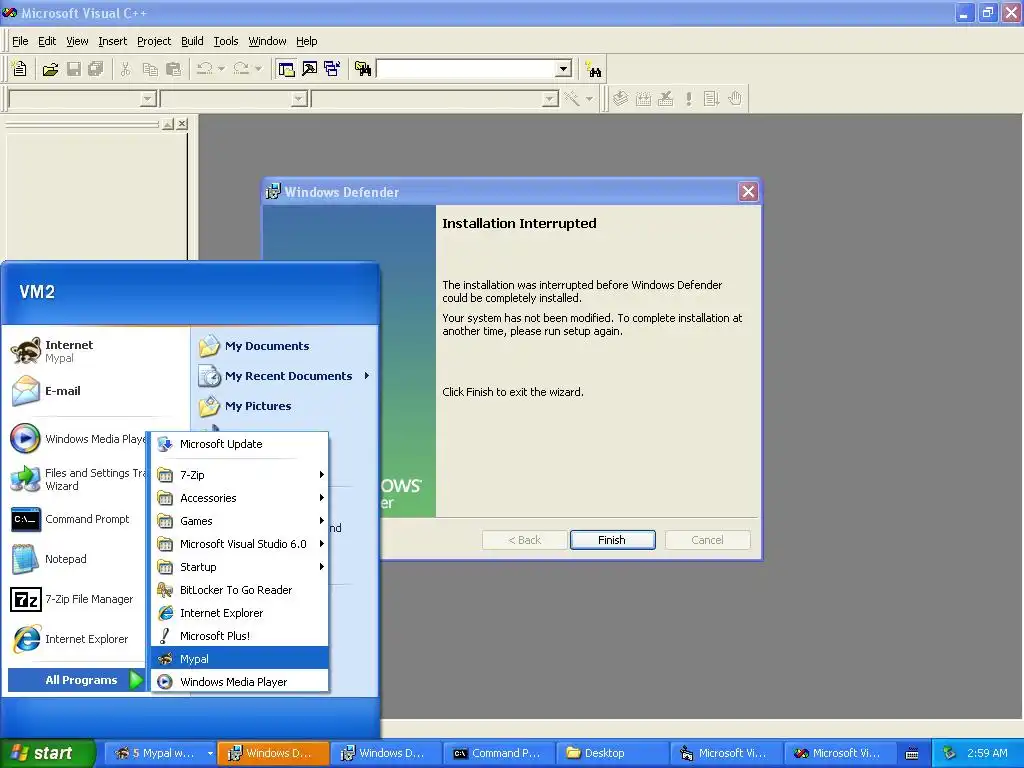Open WizardBar actions dropdown arrow
The height and width of the screenshot is (768, 1024).
pyautogui.click(x=589, y=99)
